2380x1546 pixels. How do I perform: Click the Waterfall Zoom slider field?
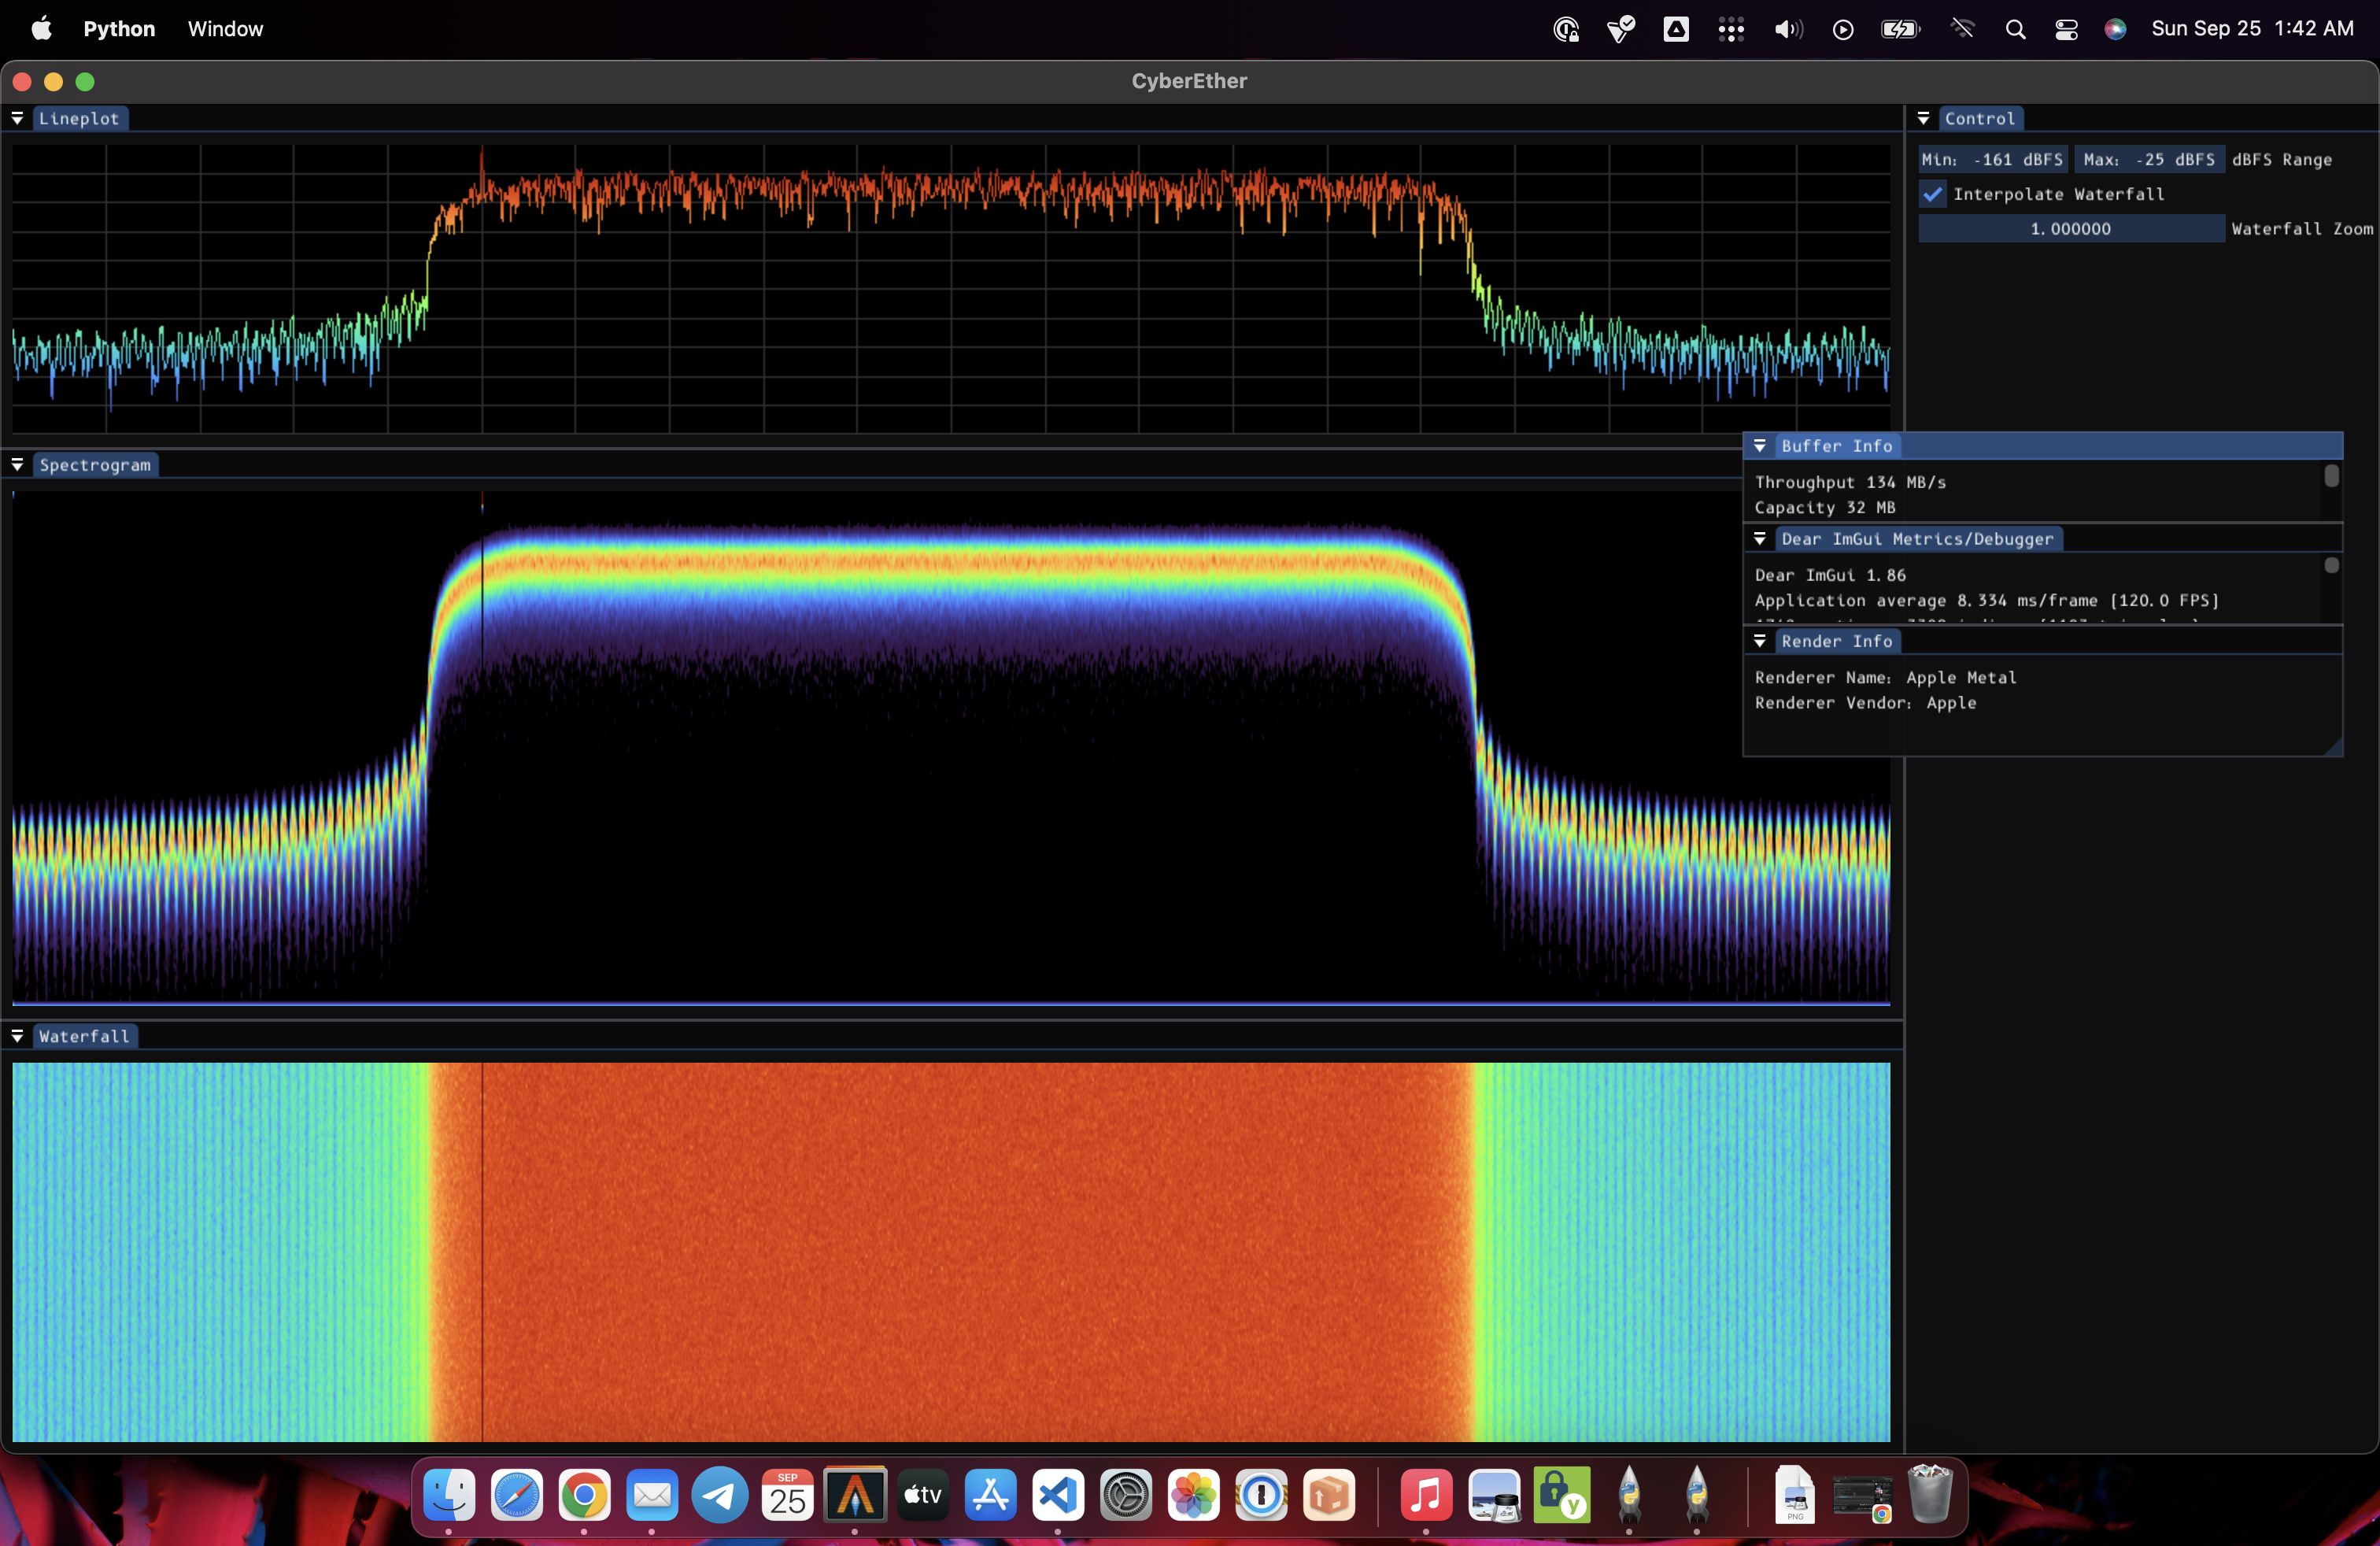coord(2070,229)
